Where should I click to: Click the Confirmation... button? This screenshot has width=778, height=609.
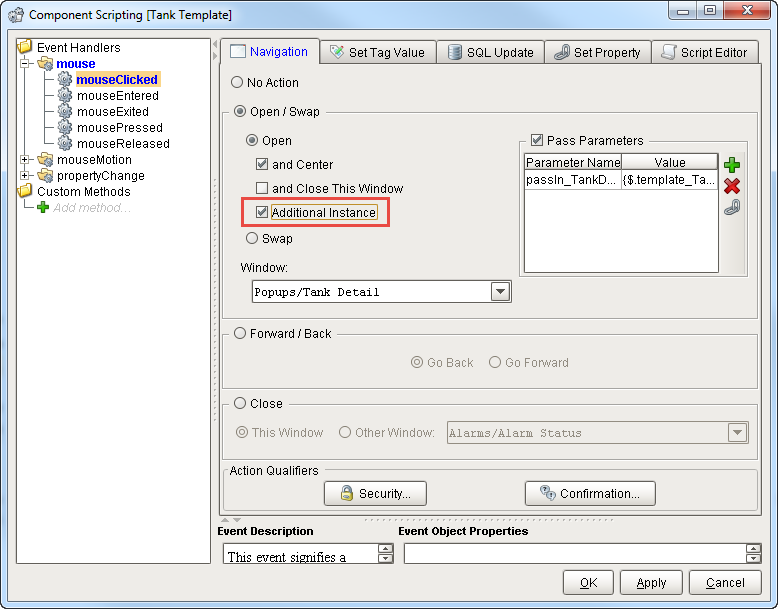click(x=590, y=493)
